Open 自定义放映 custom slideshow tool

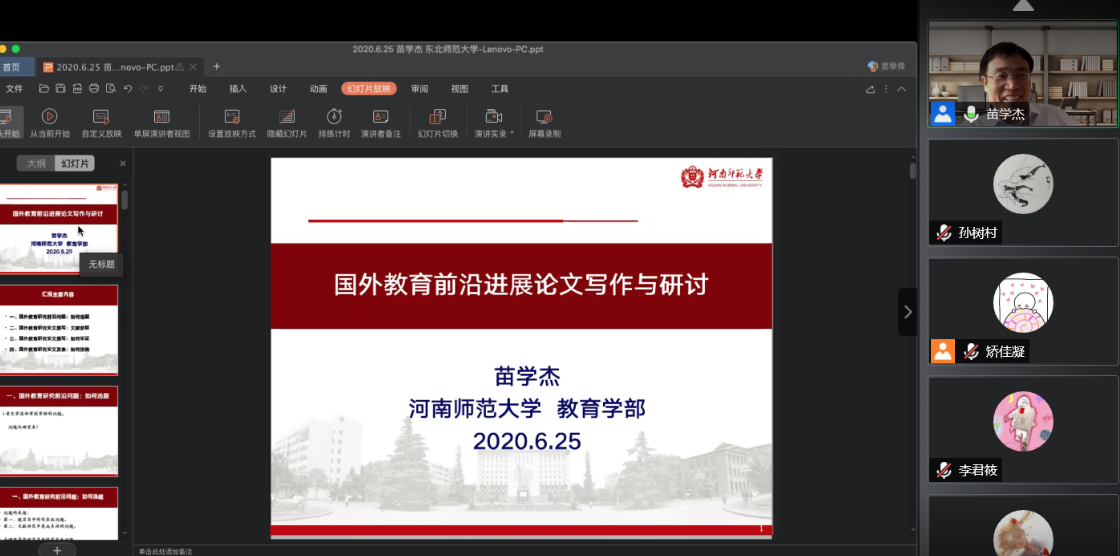click(x=101, y=117)
